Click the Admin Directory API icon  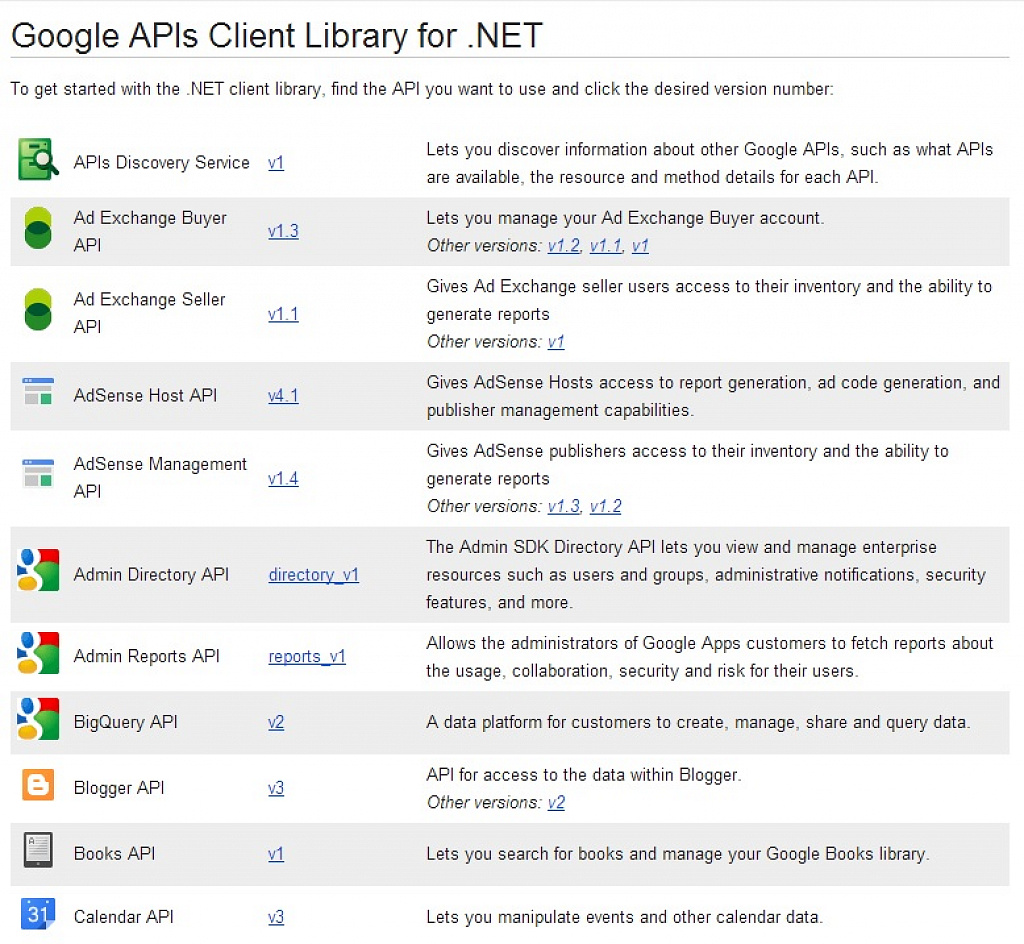pyautogui.click(x=38, y=570)
